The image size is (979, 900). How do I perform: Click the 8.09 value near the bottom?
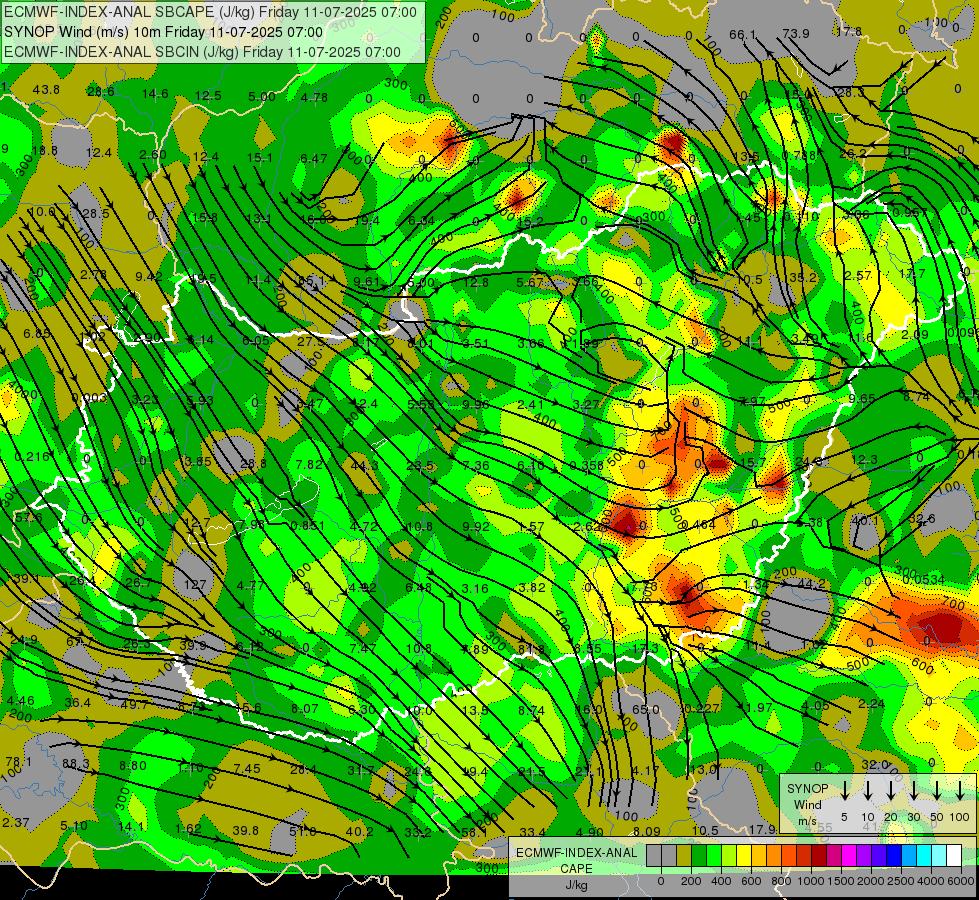coord(646,831)
